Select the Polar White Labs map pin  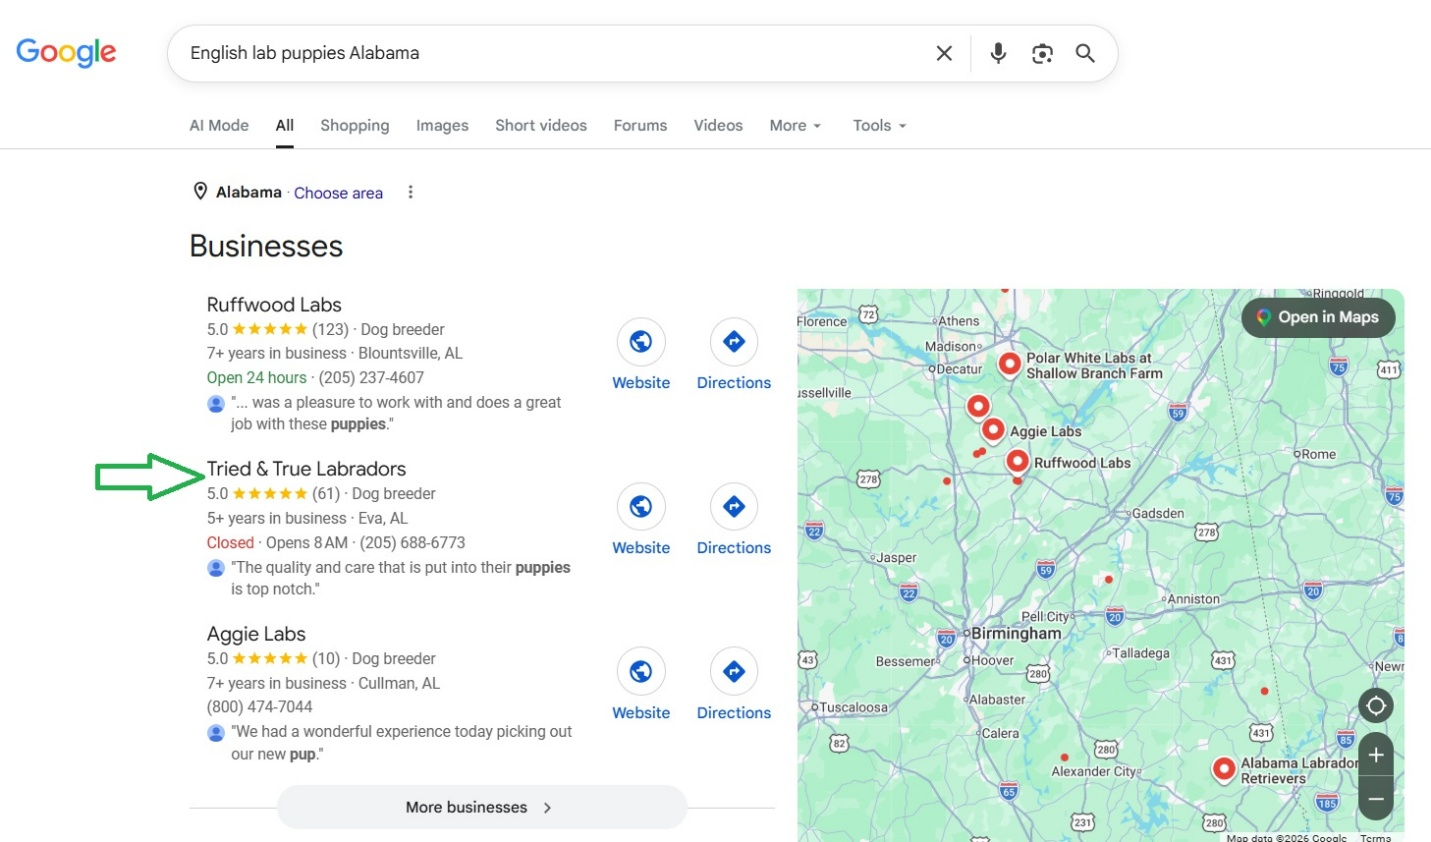point(1010,364)
